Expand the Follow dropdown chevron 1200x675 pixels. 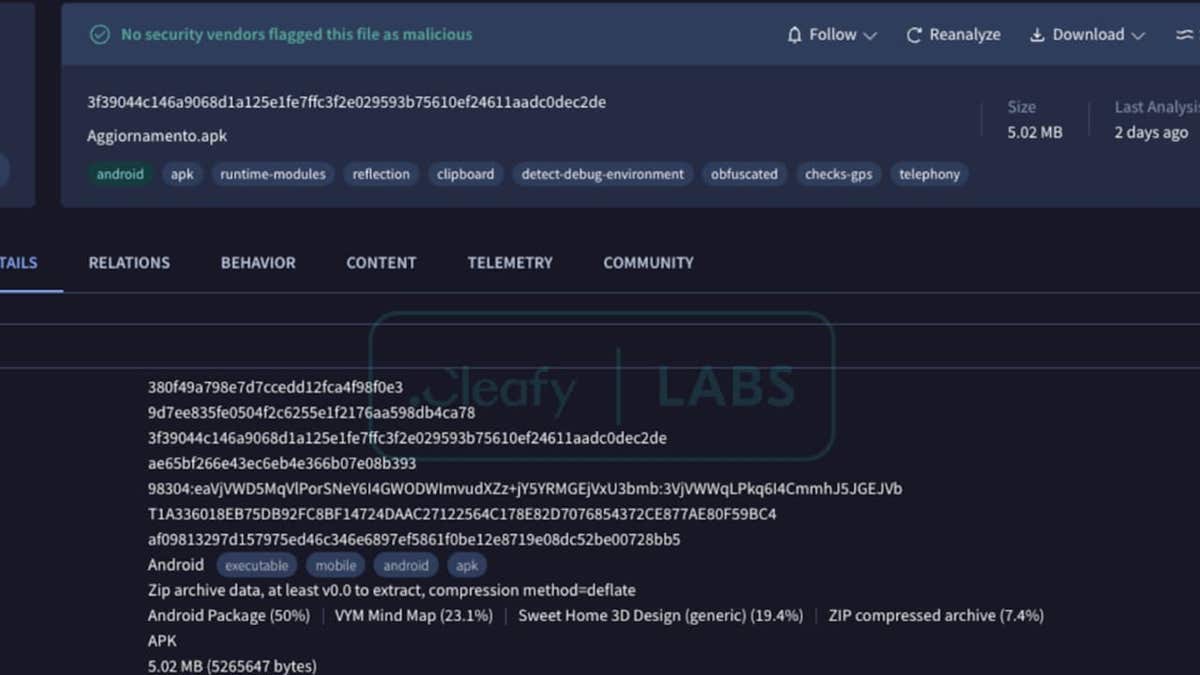click(870, 36)
